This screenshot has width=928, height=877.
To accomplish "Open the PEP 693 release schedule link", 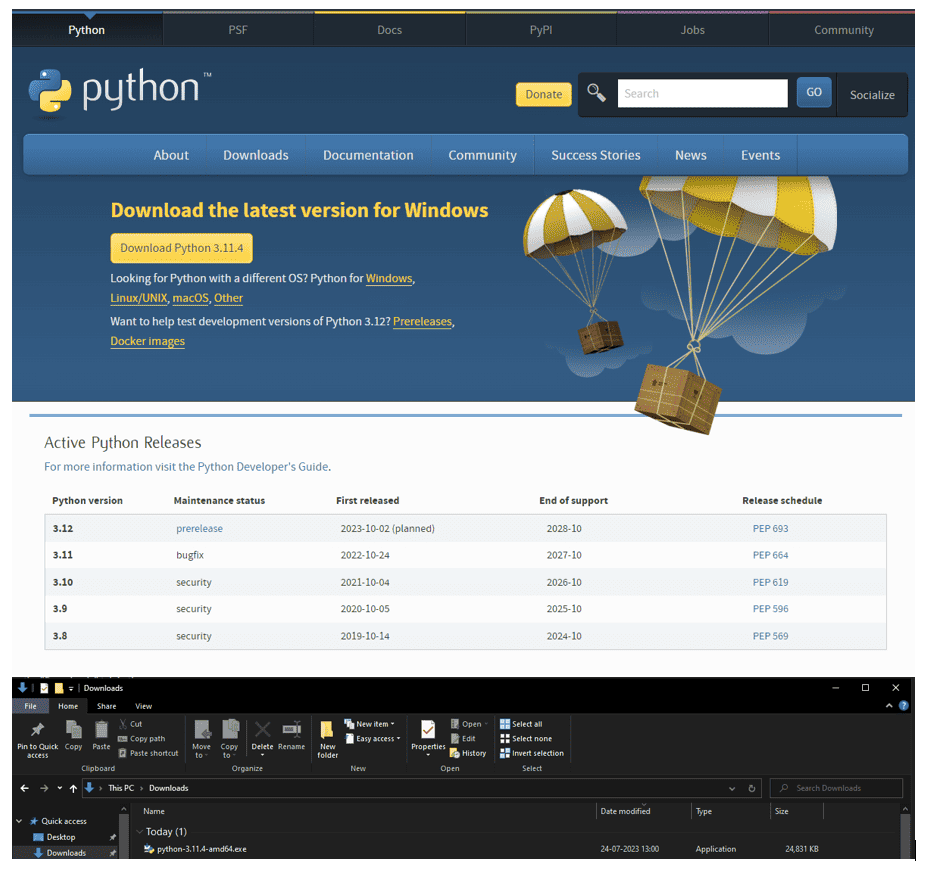I will coord(770,528).
